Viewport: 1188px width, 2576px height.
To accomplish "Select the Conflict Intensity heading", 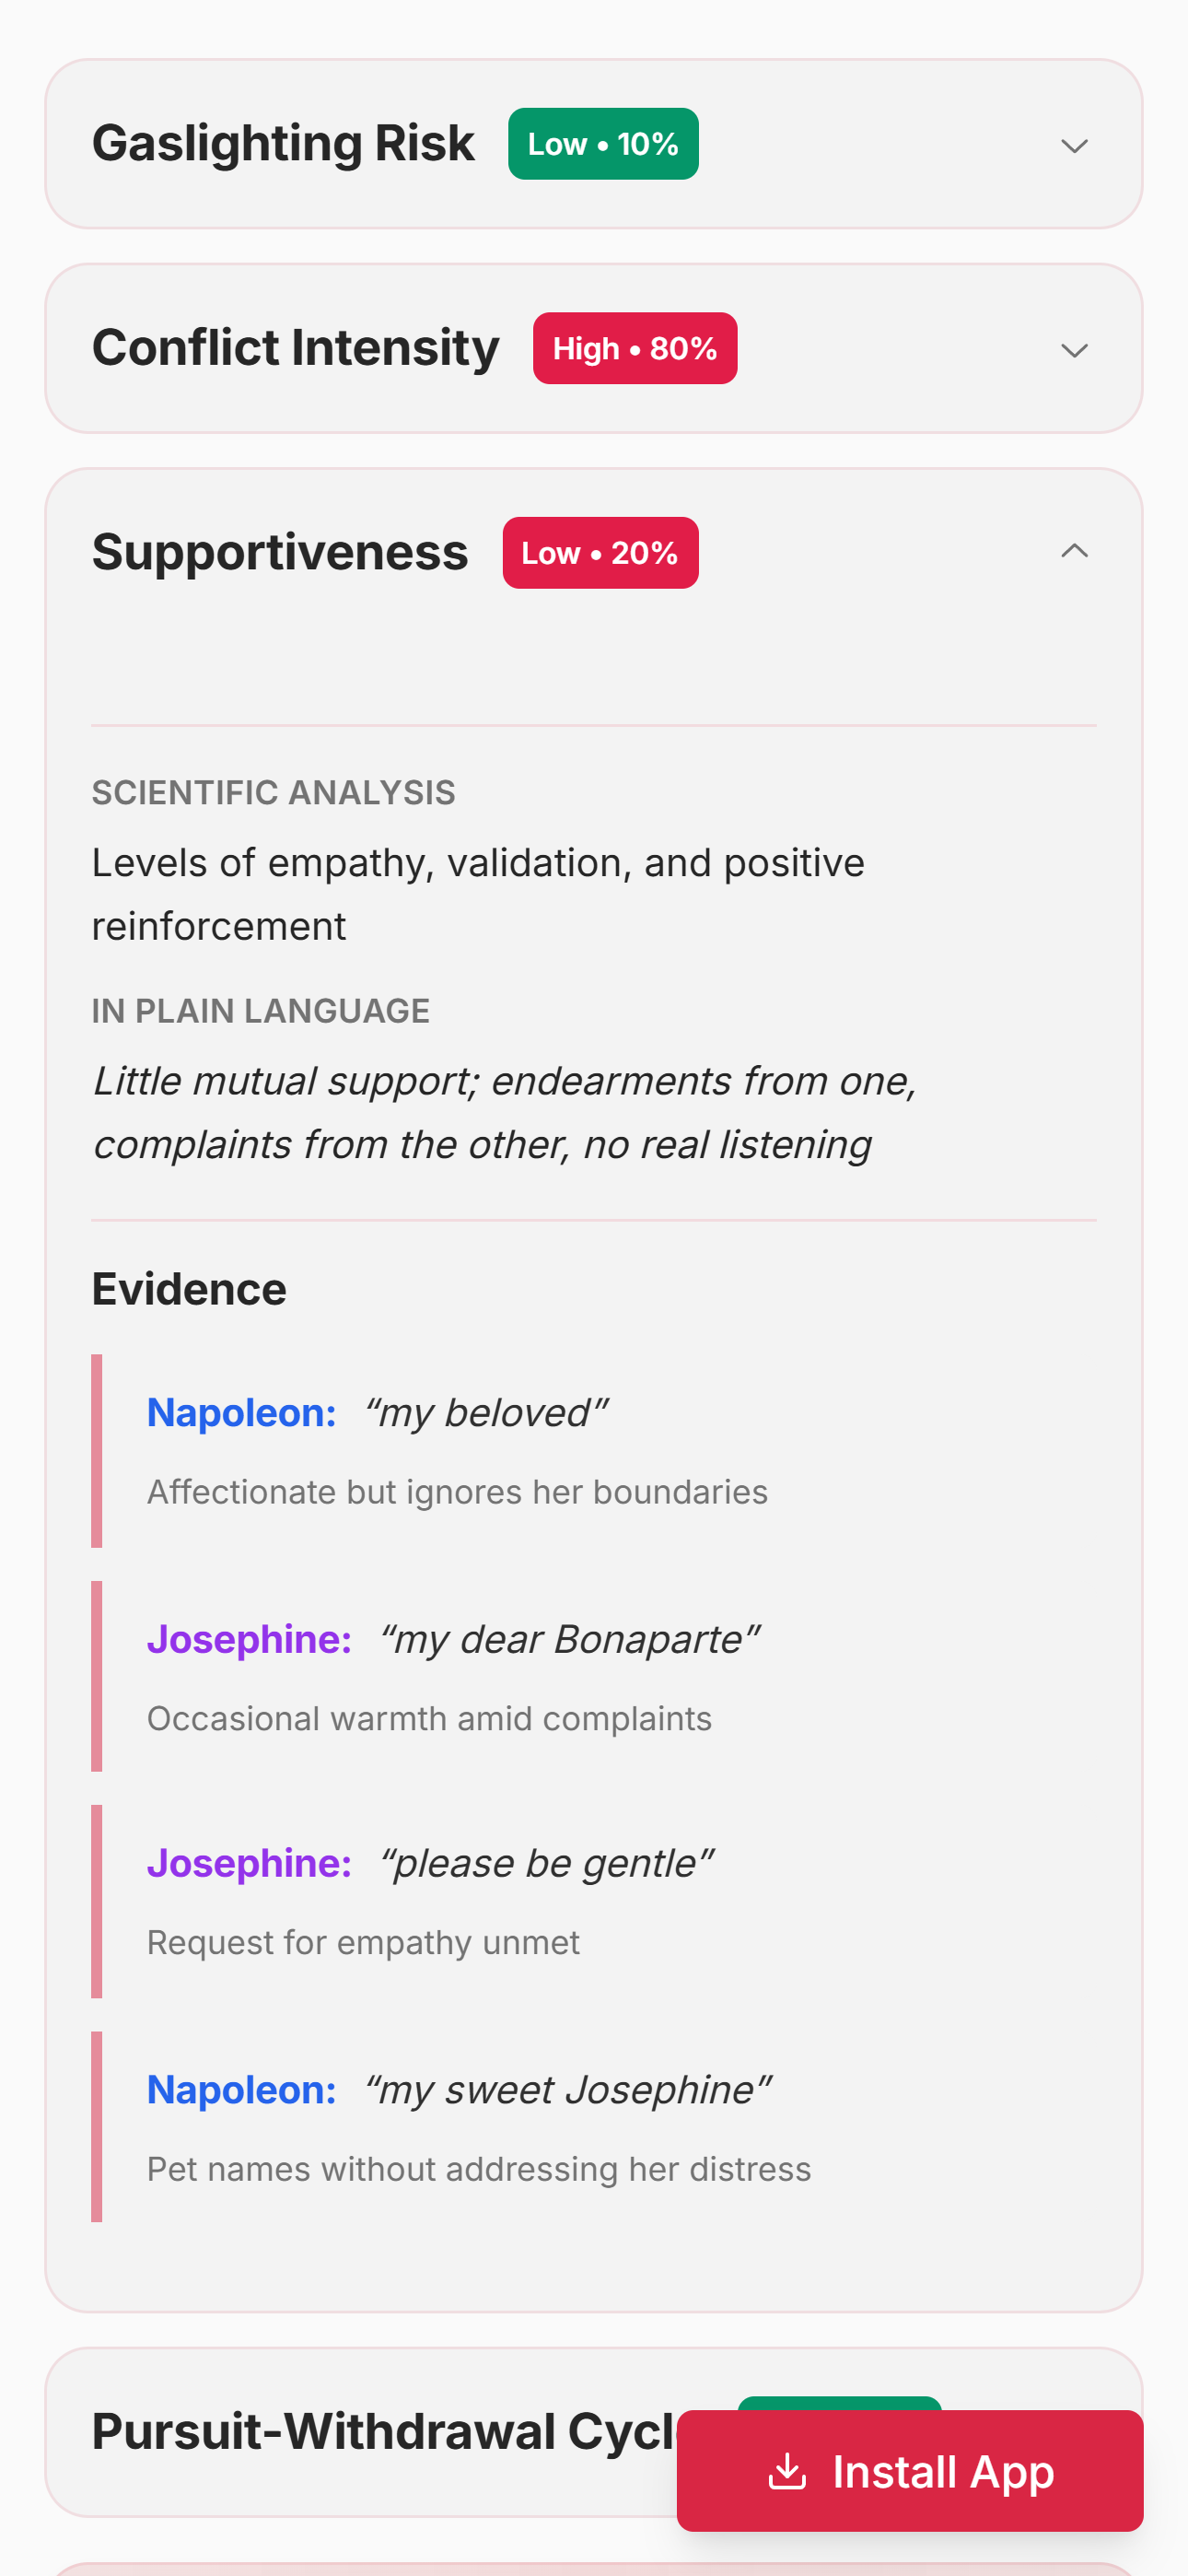I will point(295,348).
